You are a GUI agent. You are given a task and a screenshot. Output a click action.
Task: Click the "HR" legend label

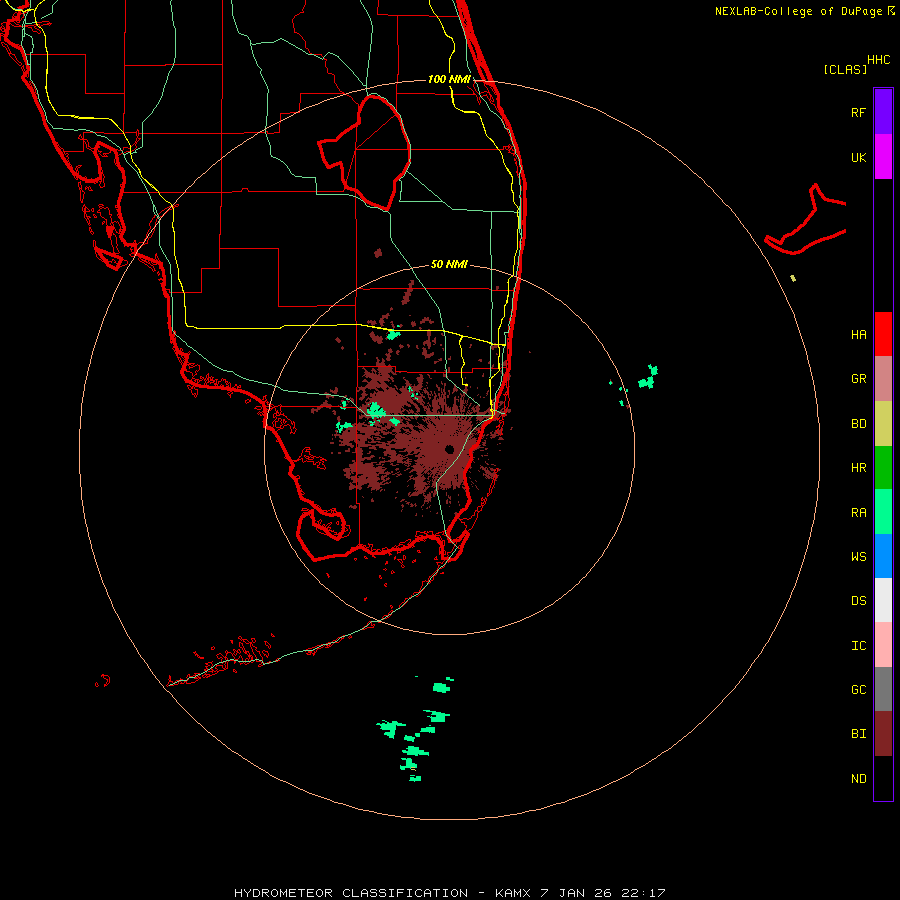[x=859, y=468]
